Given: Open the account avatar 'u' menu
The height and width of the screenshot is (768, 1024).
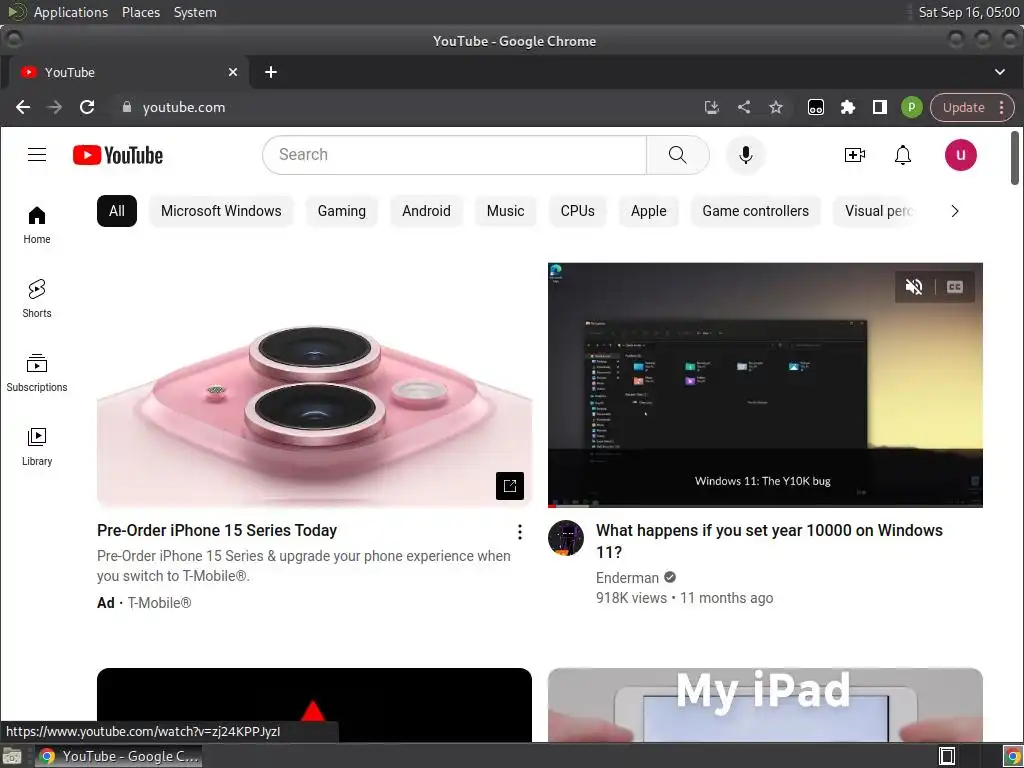Looking at the screenshot, I should pos(960,155).
